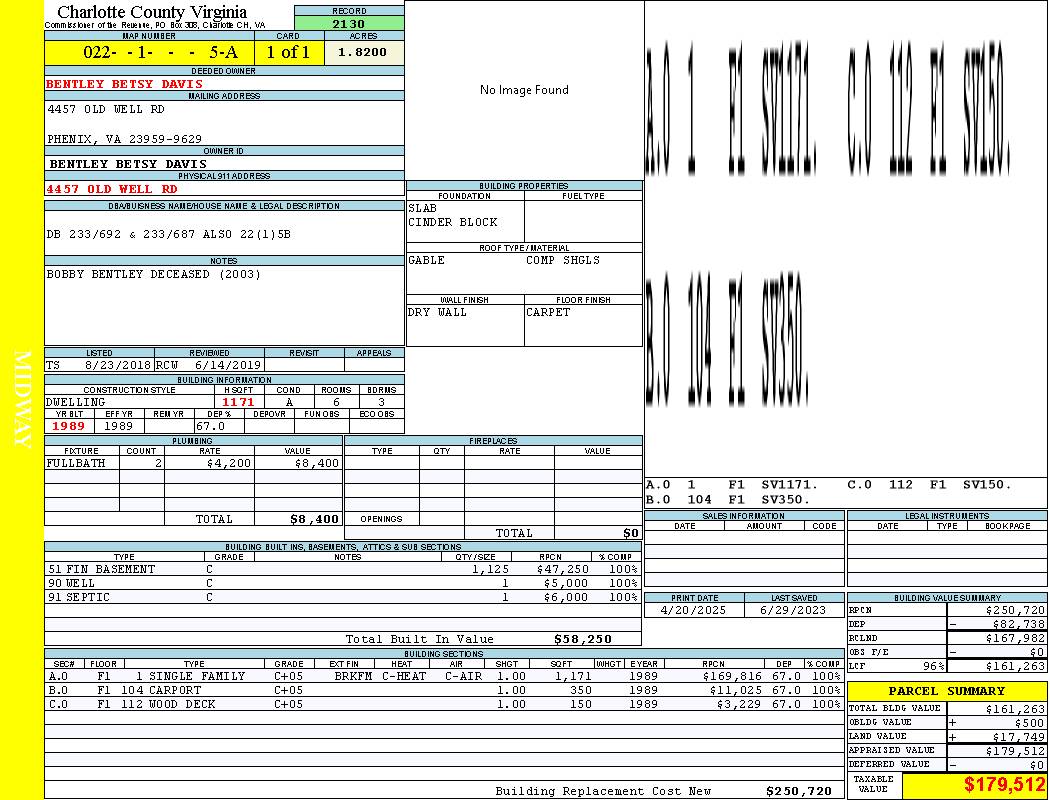This screenshot has width=1050, height=800.
Task: Click RCLND value $167,982
Action: (1015, 639)
